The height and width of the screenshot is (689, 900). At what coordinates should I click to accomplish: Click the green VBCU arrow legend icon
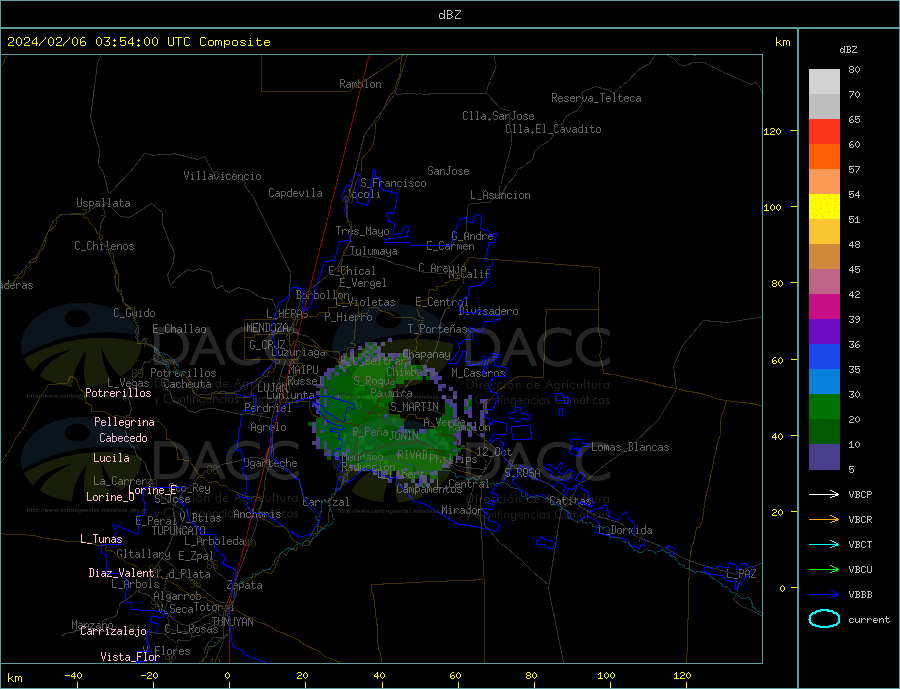[x=824, y=570]
